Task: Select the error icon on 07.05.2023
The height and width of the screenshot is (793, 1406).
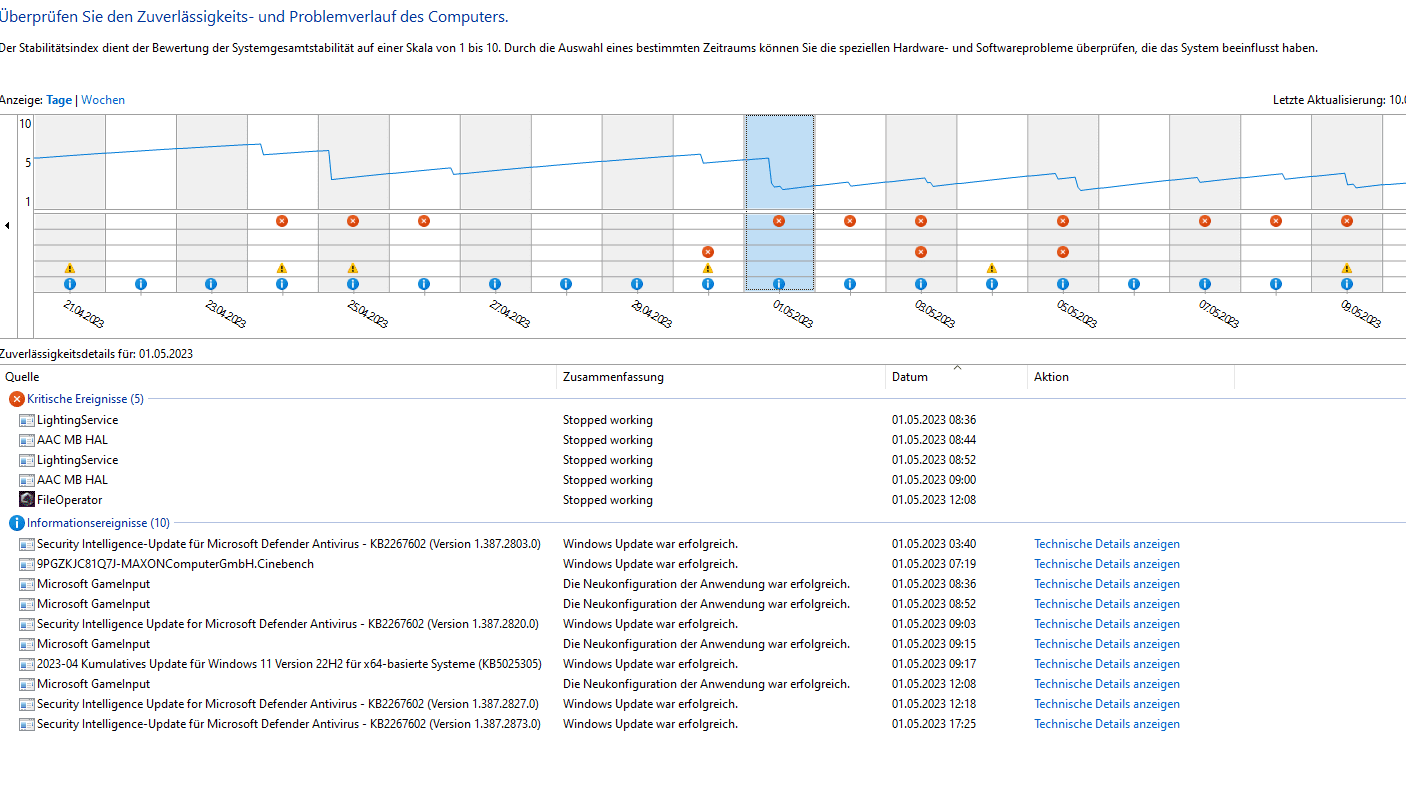Action: pos(1205,221)
